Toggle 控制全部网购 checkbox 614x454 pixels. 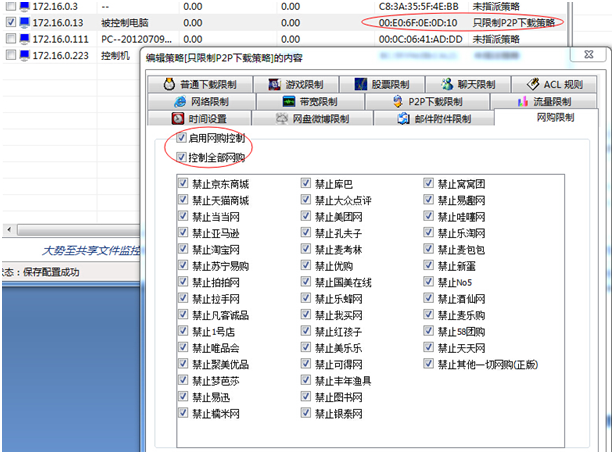181,157
